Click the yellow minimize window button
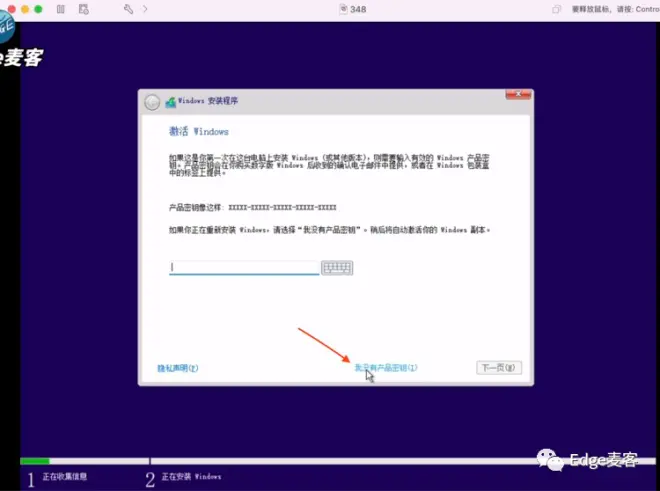 [25, 9]
